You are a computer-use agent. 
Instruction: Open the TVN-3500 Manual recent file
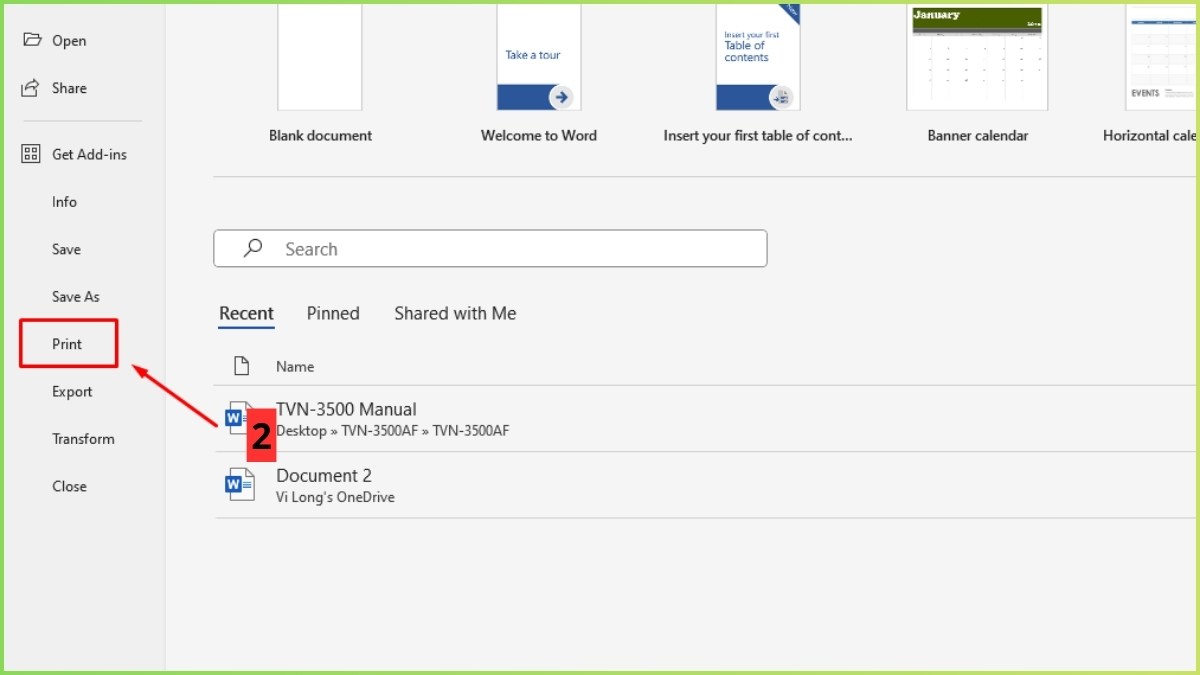coord(346,409)
